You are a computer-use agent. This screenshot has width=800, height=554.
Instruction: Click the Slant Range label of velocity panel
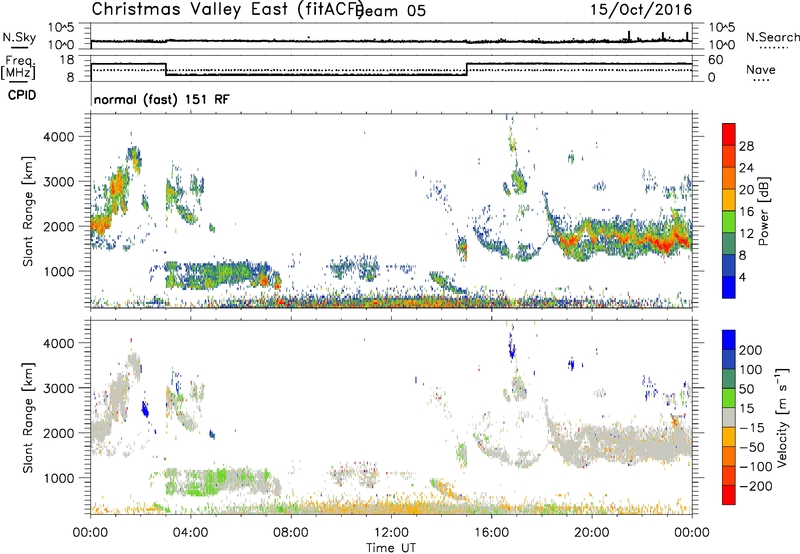pos(28,418)
